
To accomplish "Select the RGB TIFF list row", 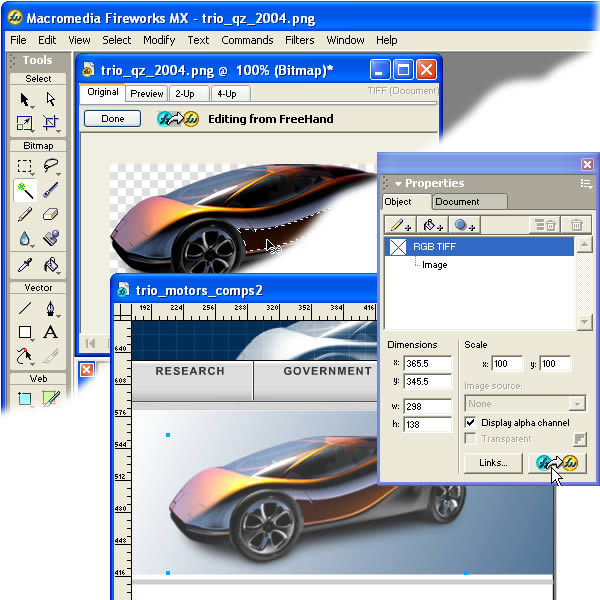I will (479, 247).
